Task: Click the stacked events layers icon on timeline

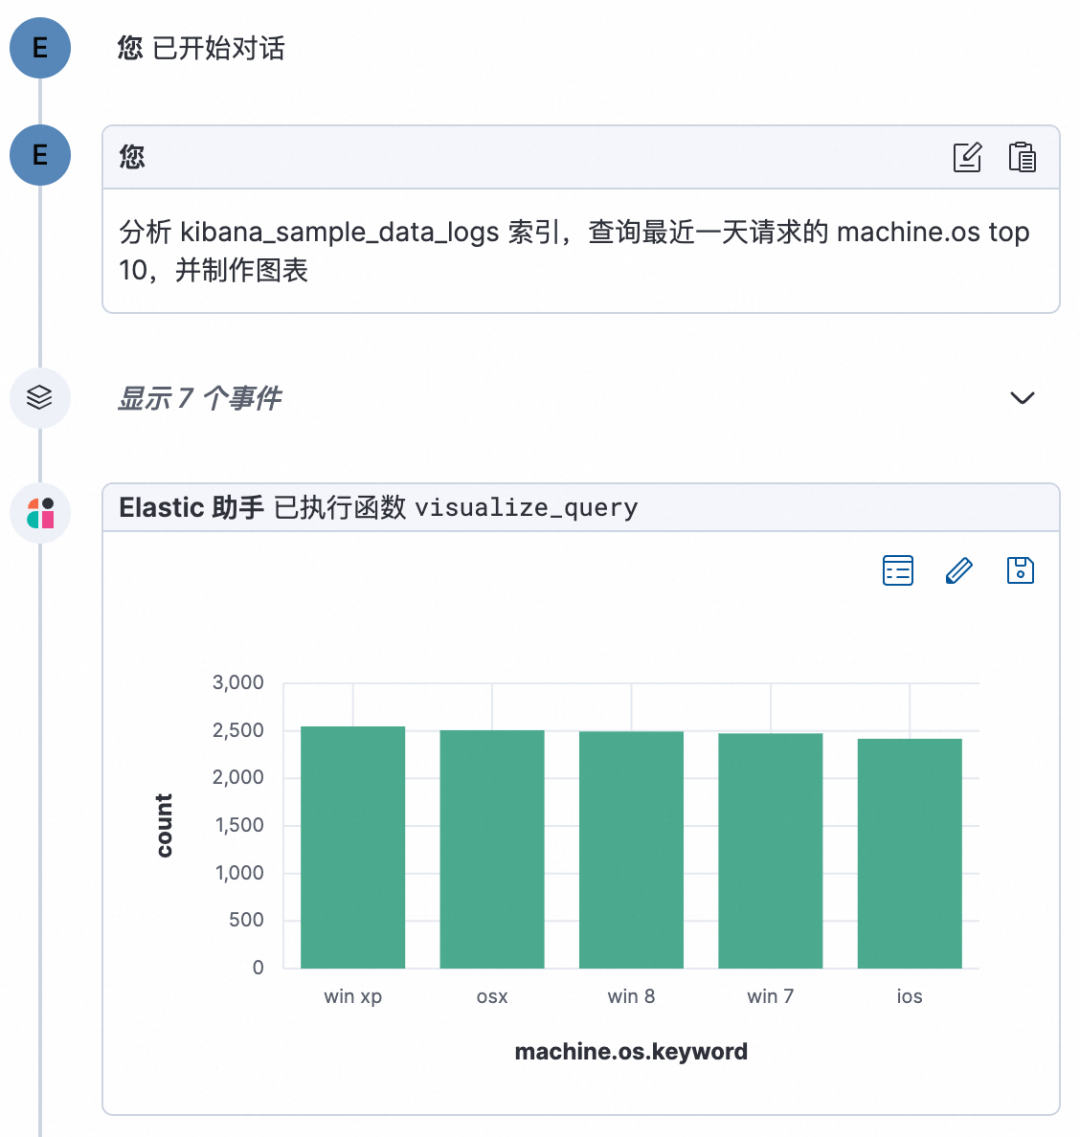Action: (x=40, y=397)
